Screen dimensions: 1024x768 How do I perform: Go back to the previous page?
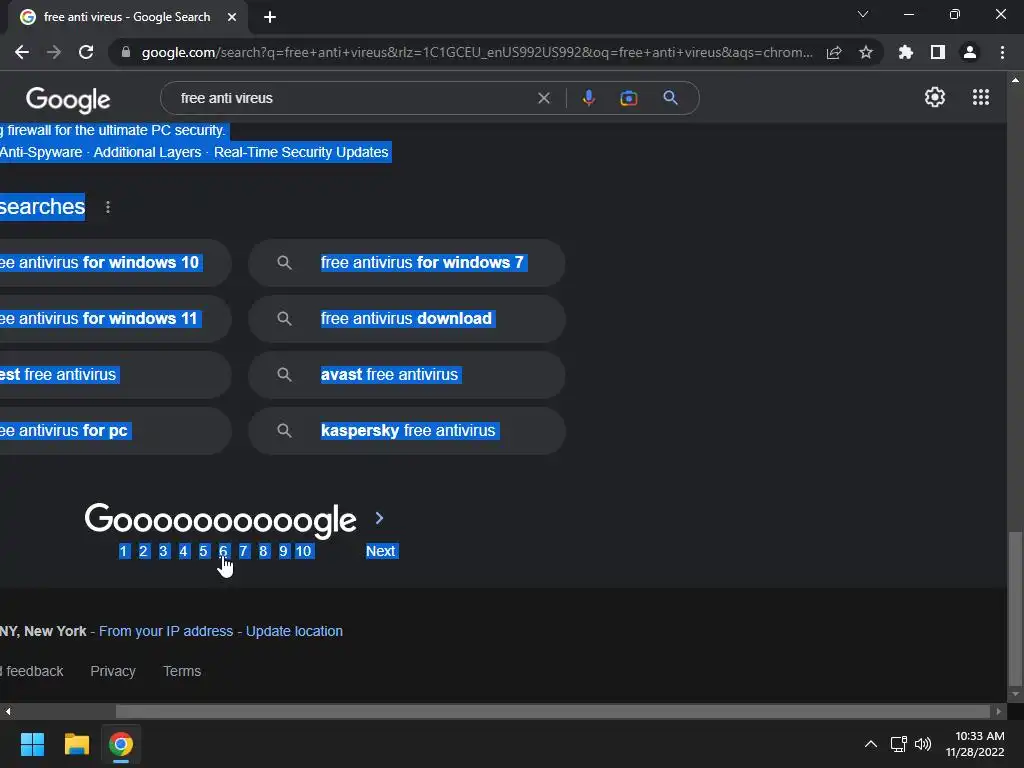point(22,52)
